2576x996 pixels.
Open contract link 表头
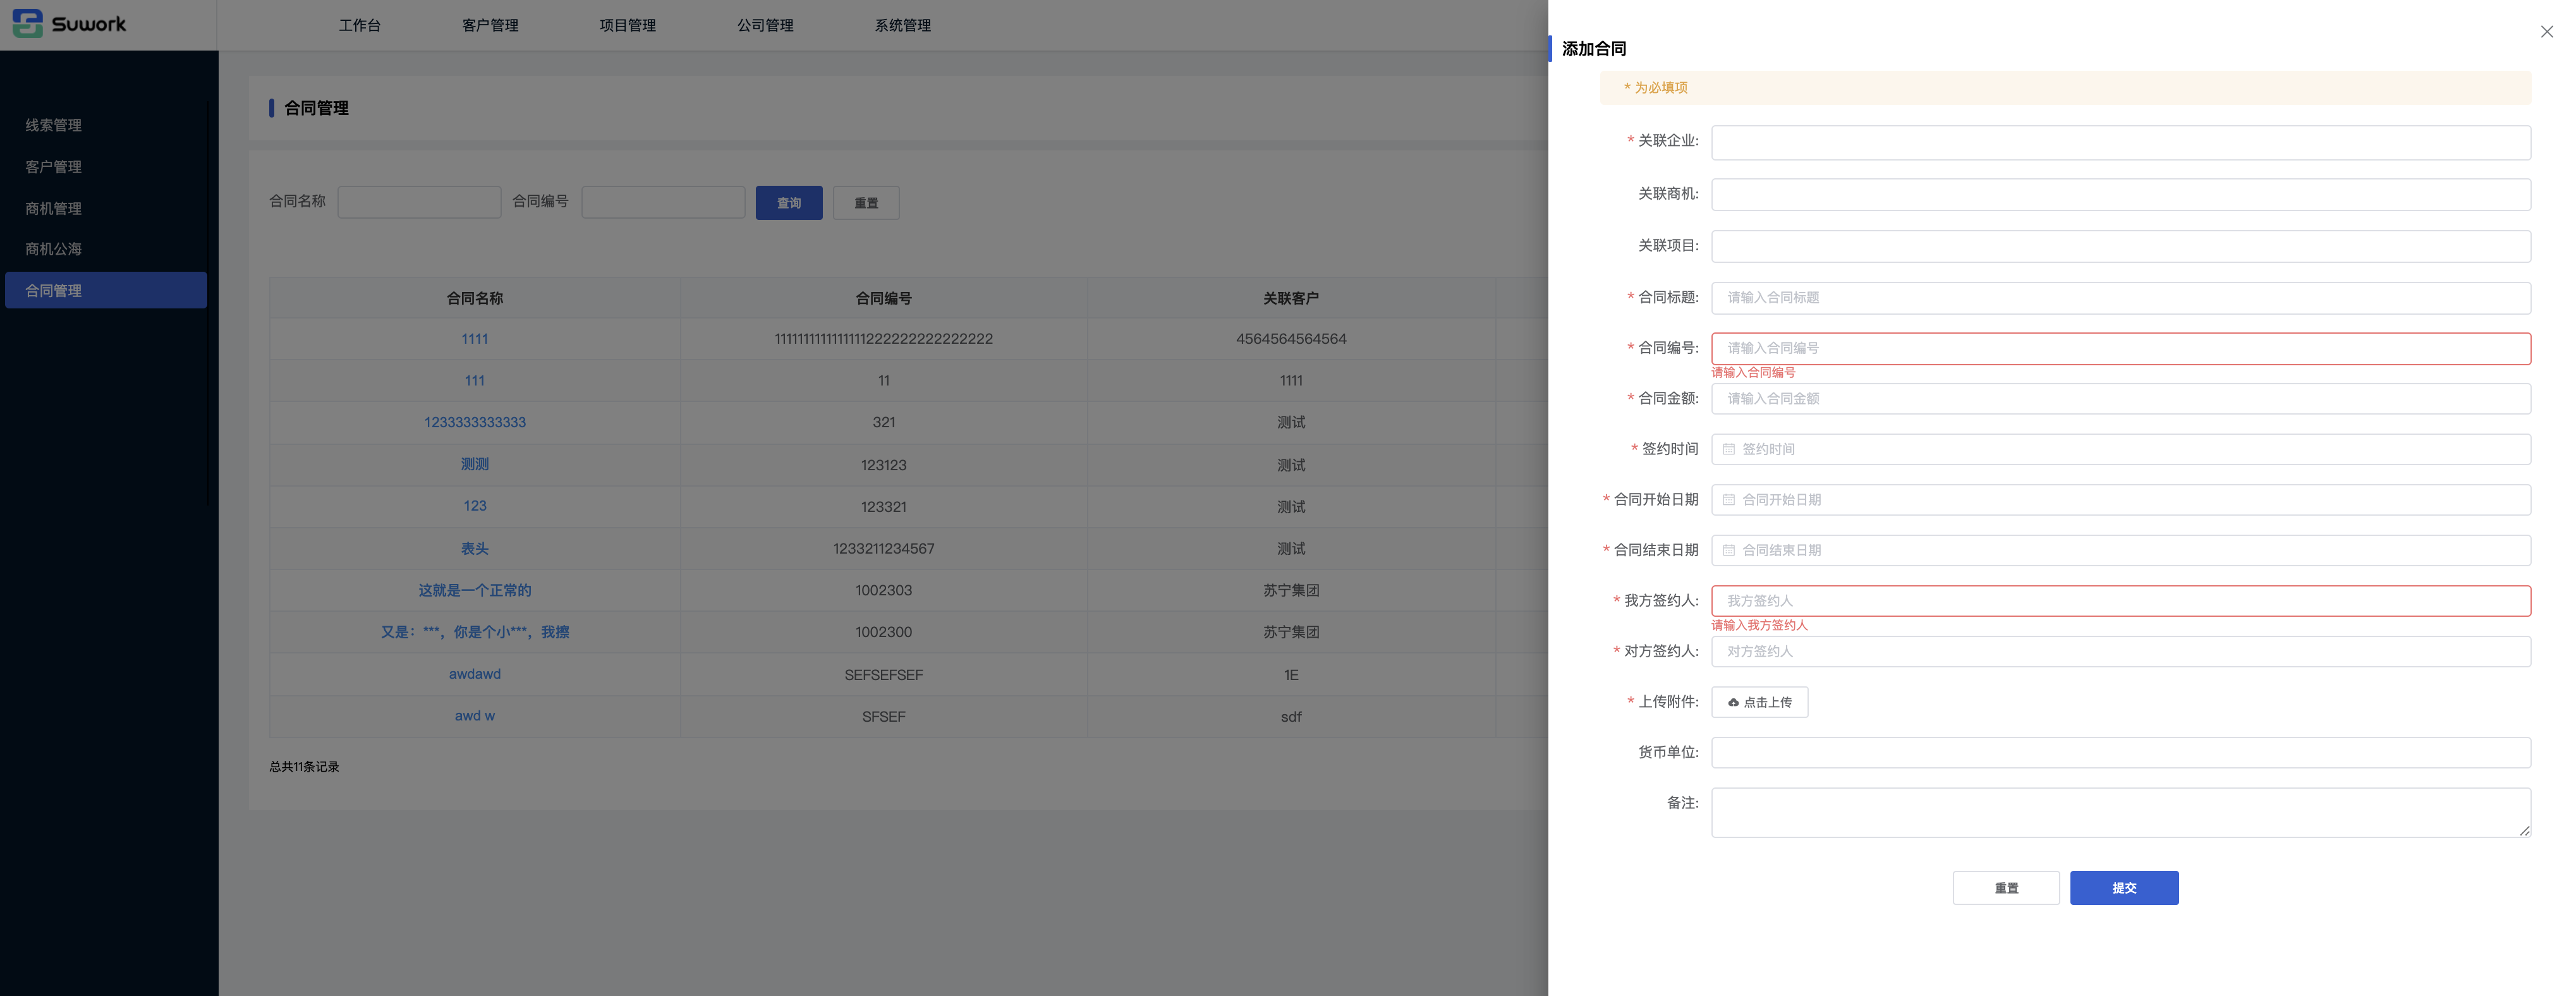click(475, 549)
